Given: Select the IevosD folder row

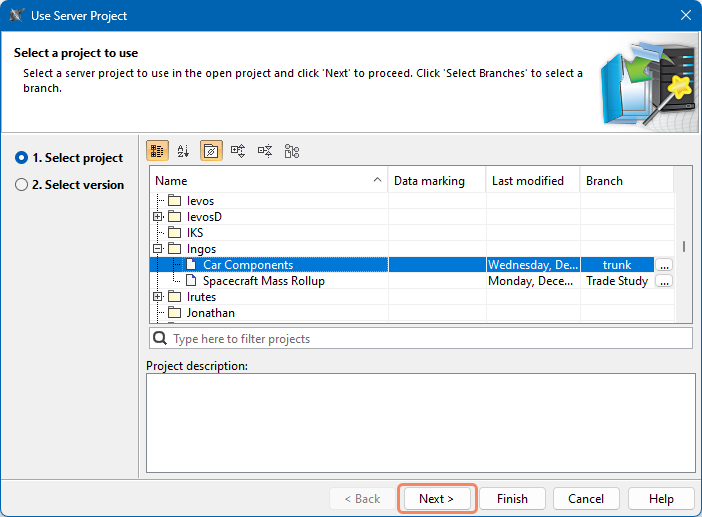Looking at the screenshot, I should pyautogui.click(x=412, y=217).
